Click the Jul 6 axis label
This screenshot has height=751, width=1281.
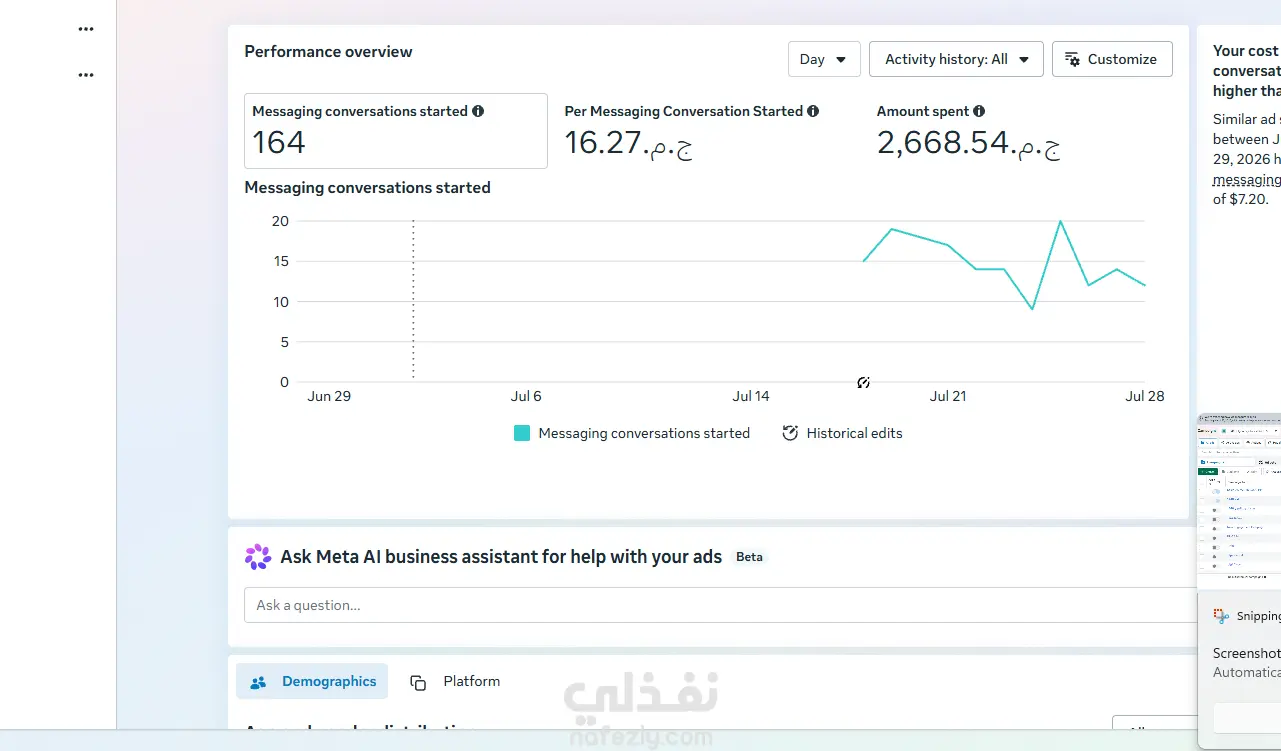[x=526, y=396]
